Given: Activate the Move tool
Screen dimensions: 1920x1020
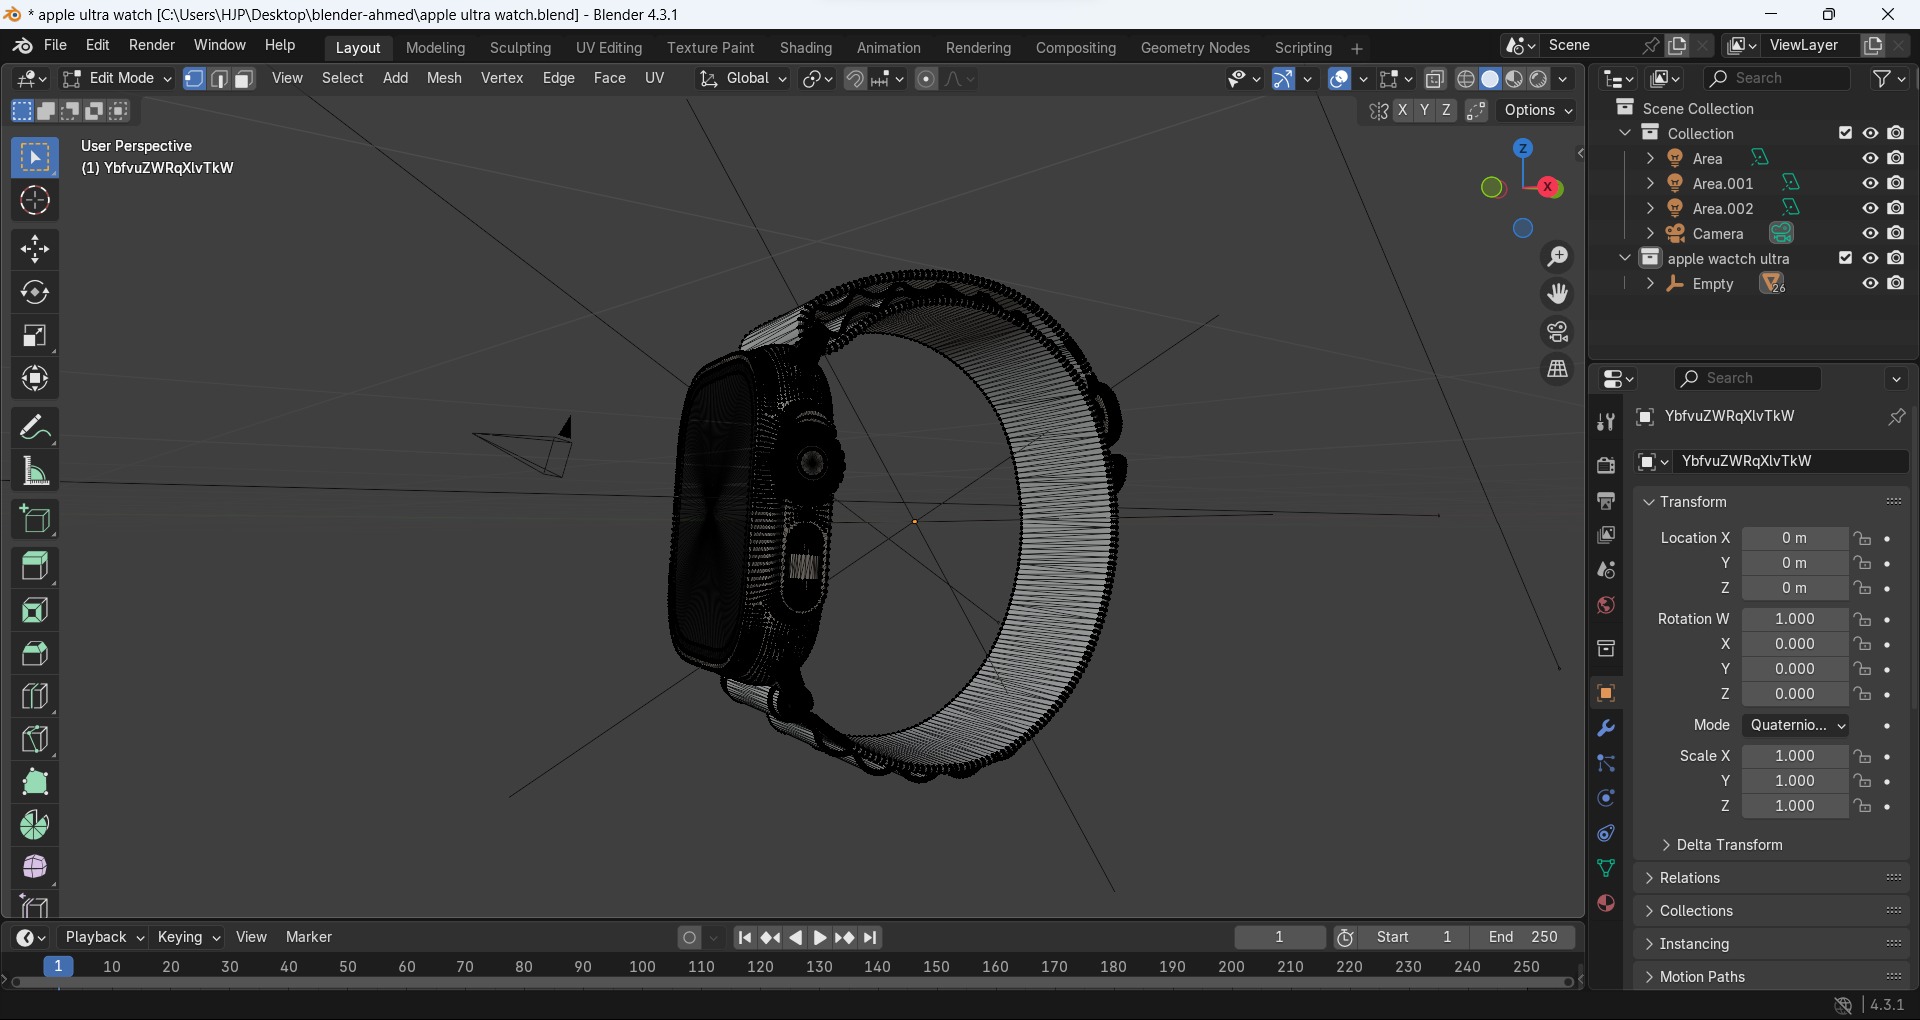Looking at the screenshot, I should [x=35, y=249].
